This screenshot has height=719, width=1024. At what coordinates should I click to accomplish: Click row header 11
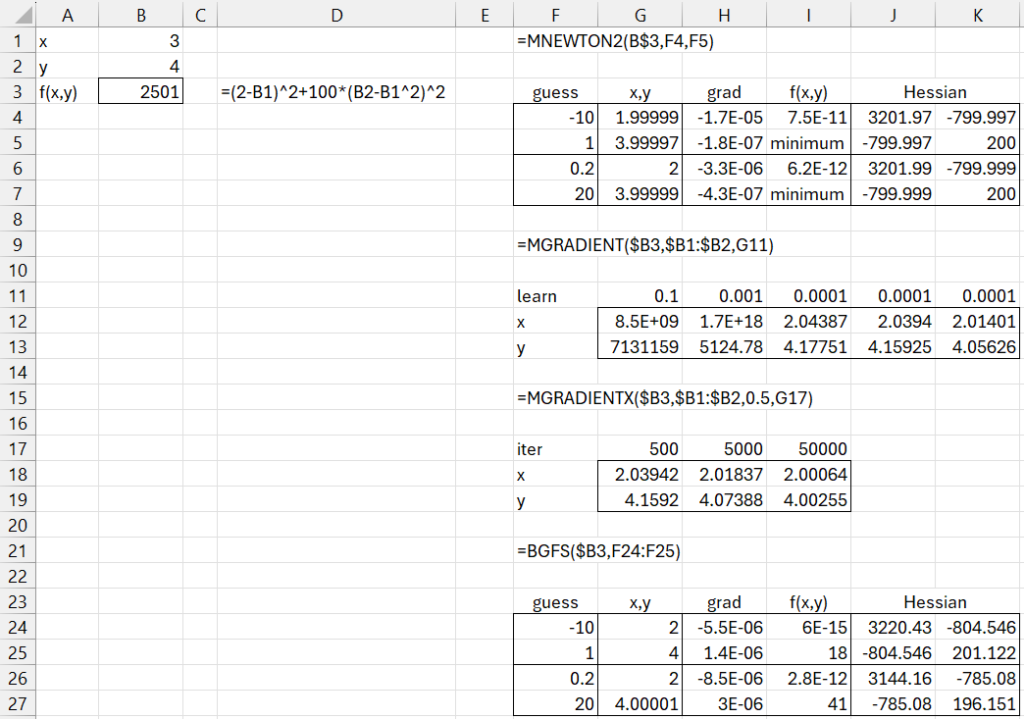tap(15, 296)
